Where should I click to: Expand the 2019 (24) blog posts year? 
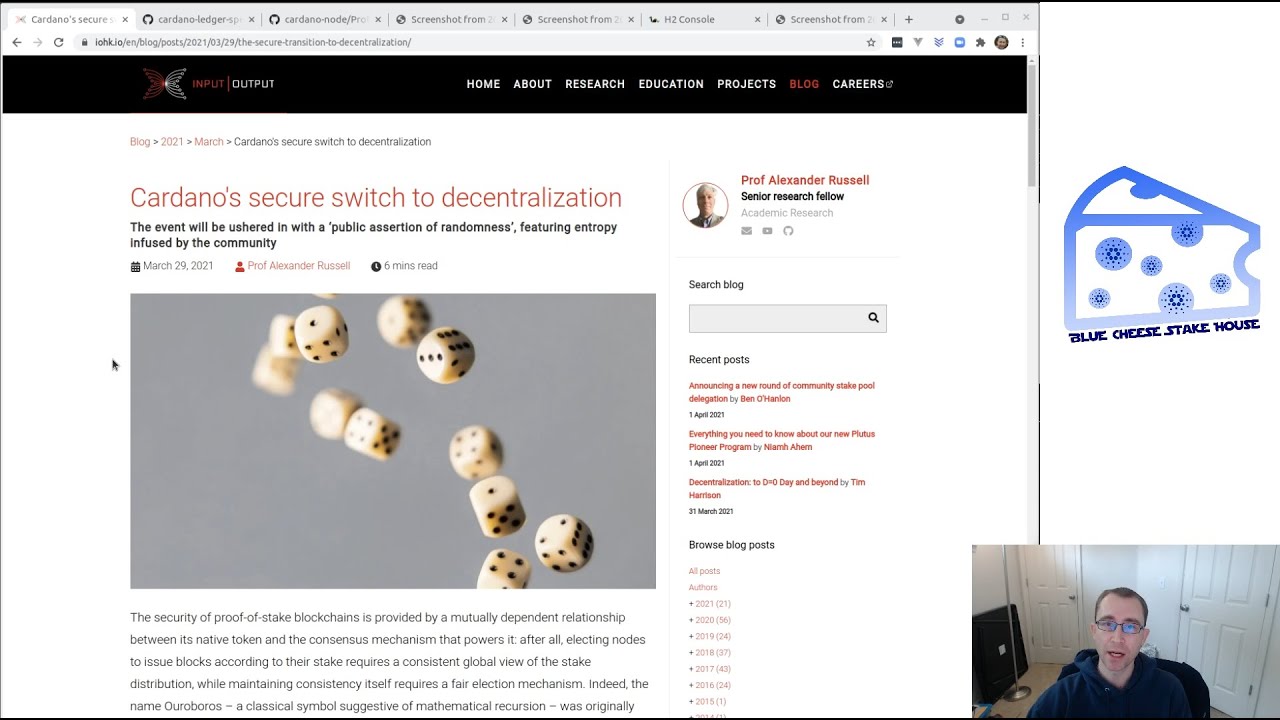click(x=710, y=636)
